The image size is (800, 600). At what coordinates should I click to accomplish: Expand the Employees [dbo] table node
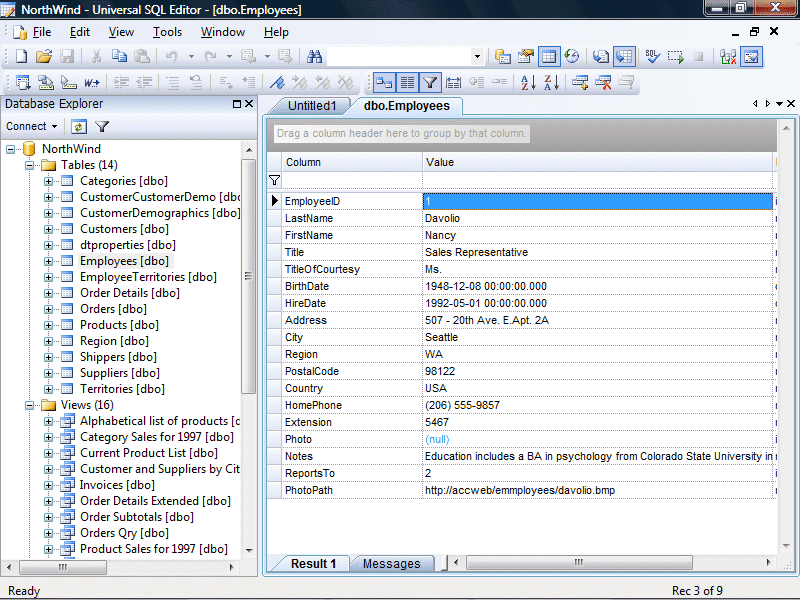48,261
